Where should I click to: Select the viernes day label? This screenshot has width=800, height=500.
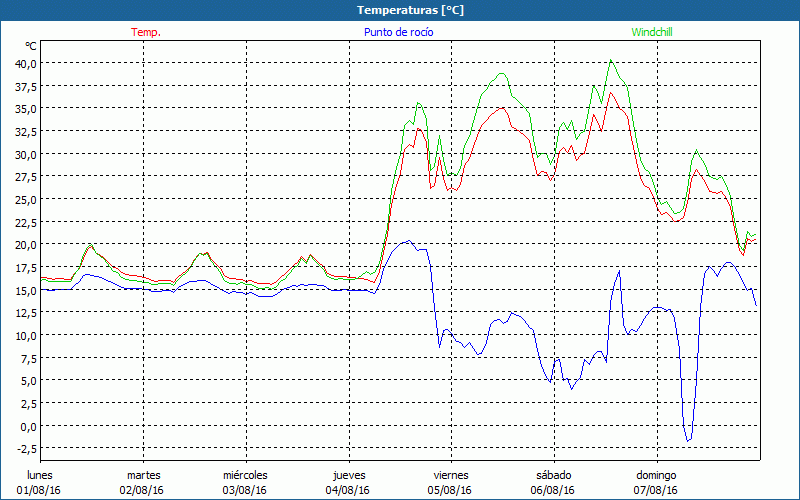point(451,475)
